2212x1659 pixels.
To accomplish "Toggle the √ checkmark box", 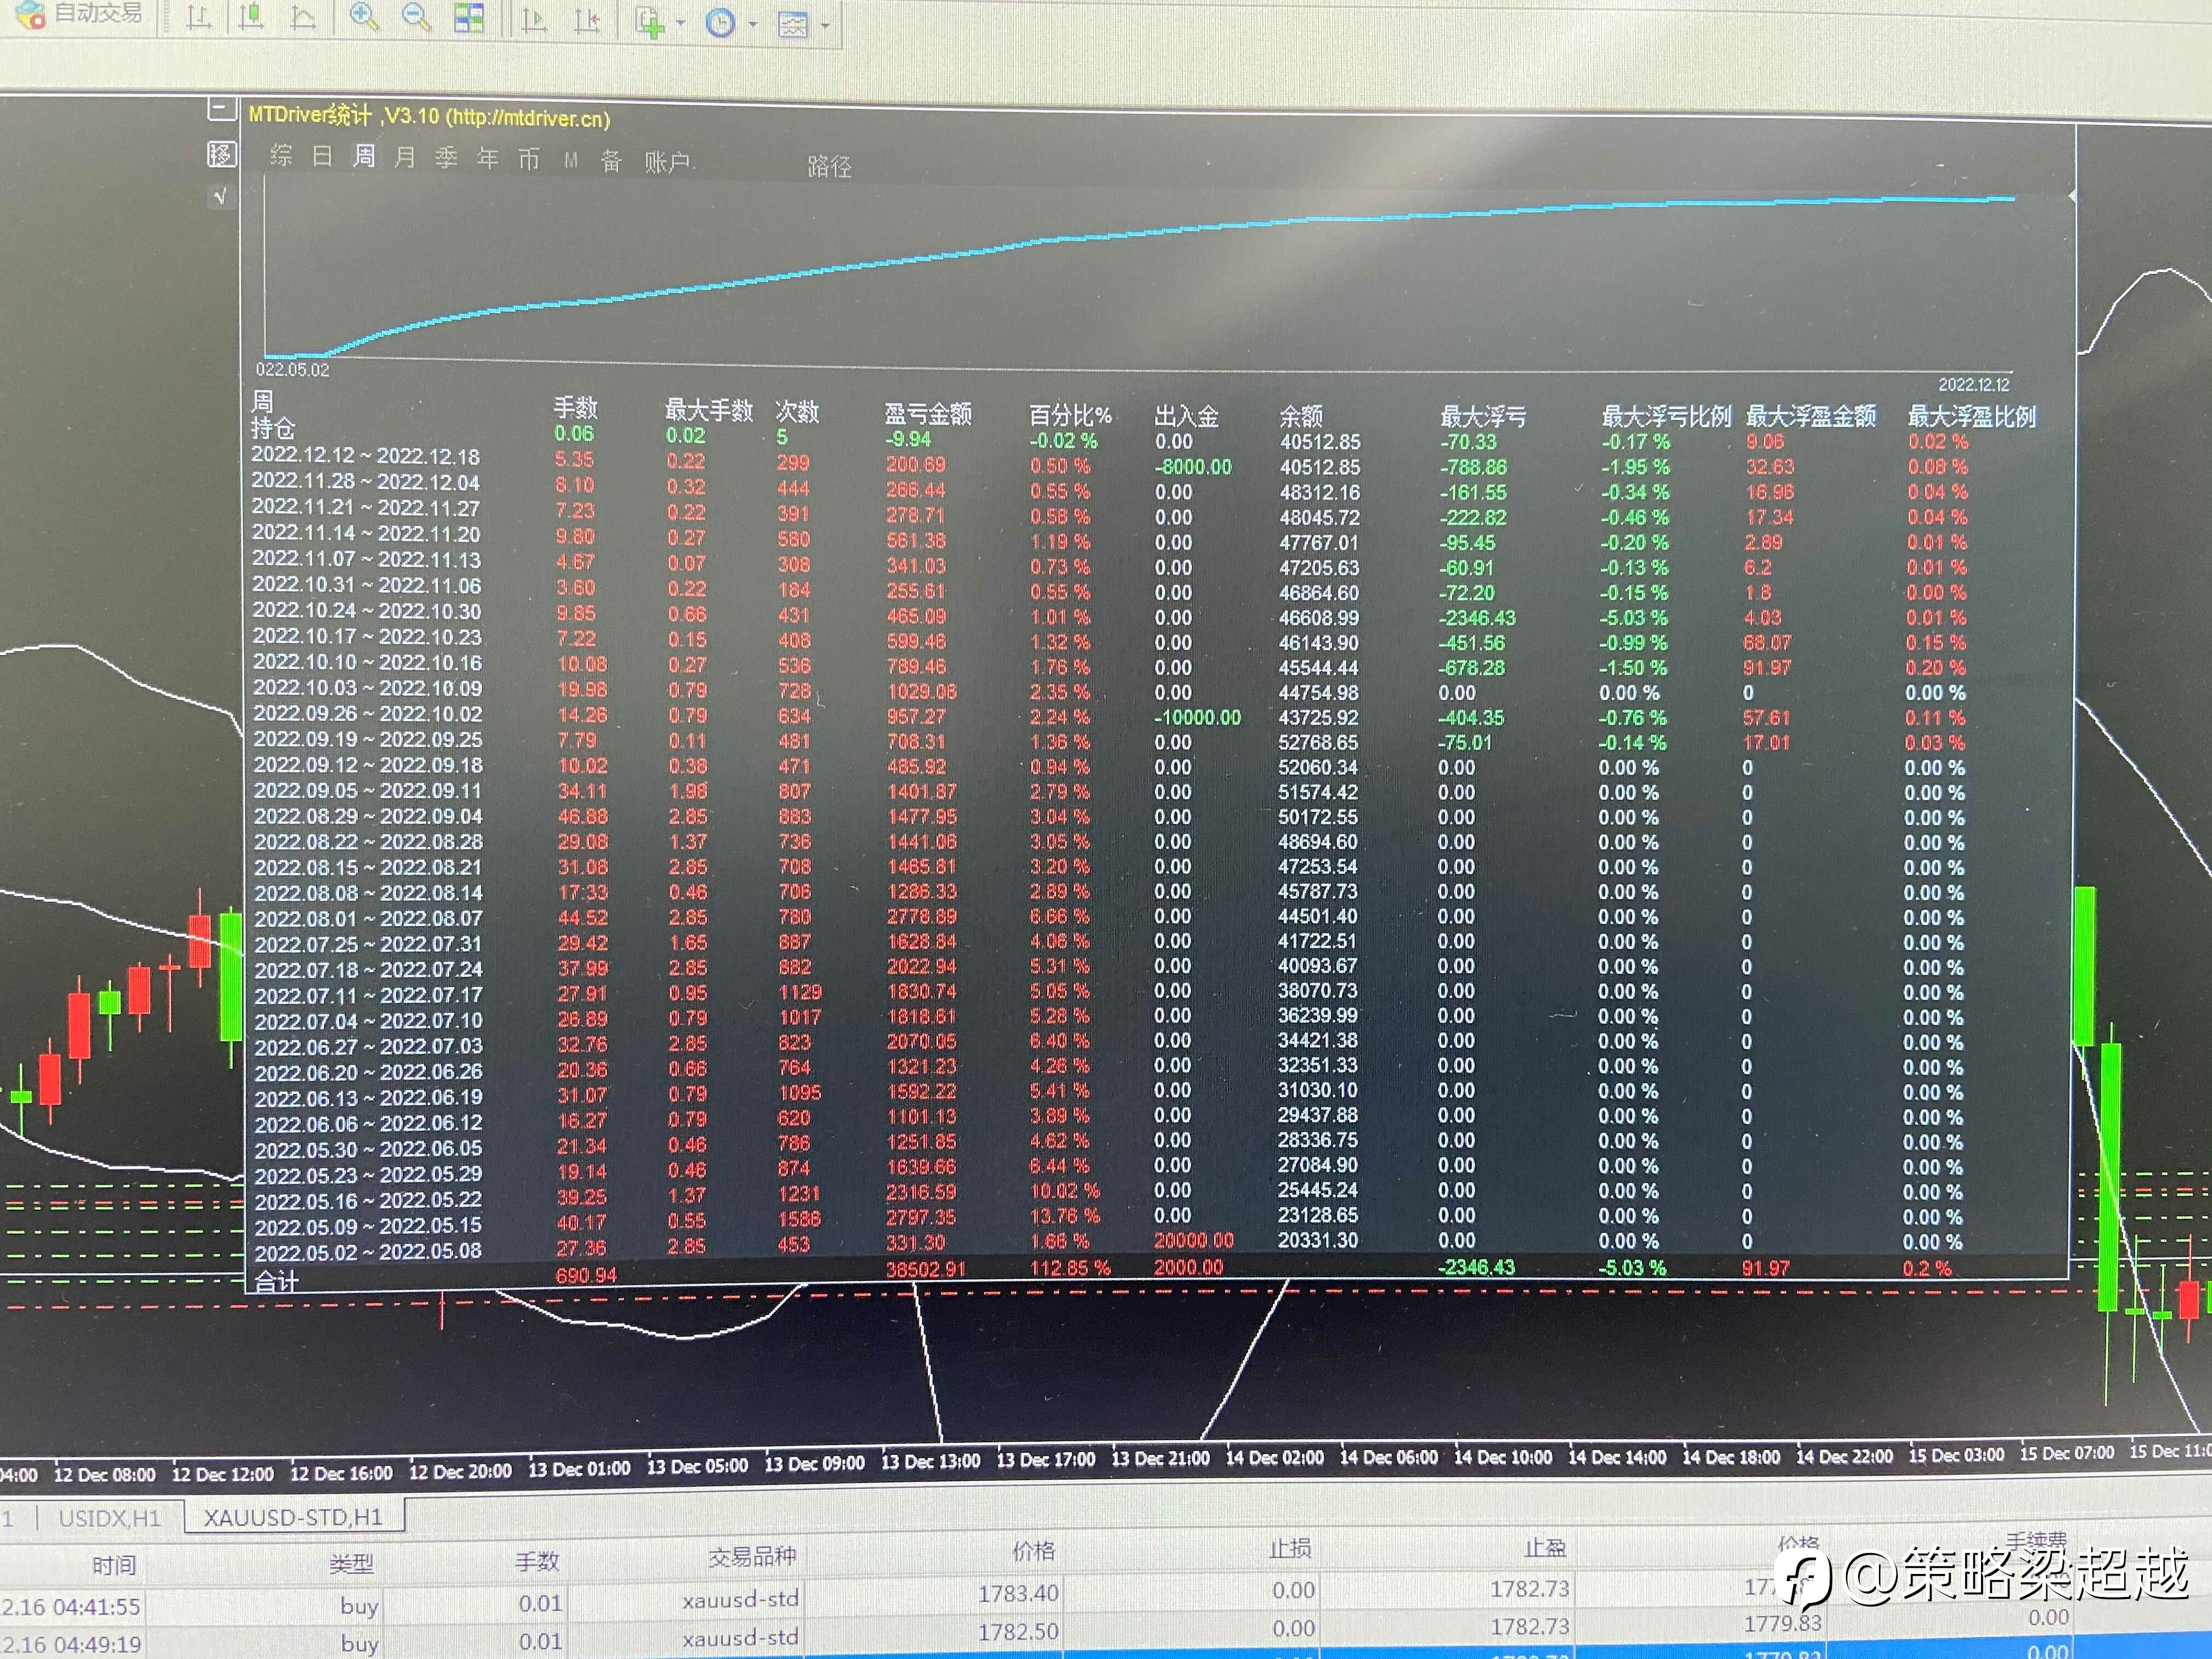I will pos(221,197).
